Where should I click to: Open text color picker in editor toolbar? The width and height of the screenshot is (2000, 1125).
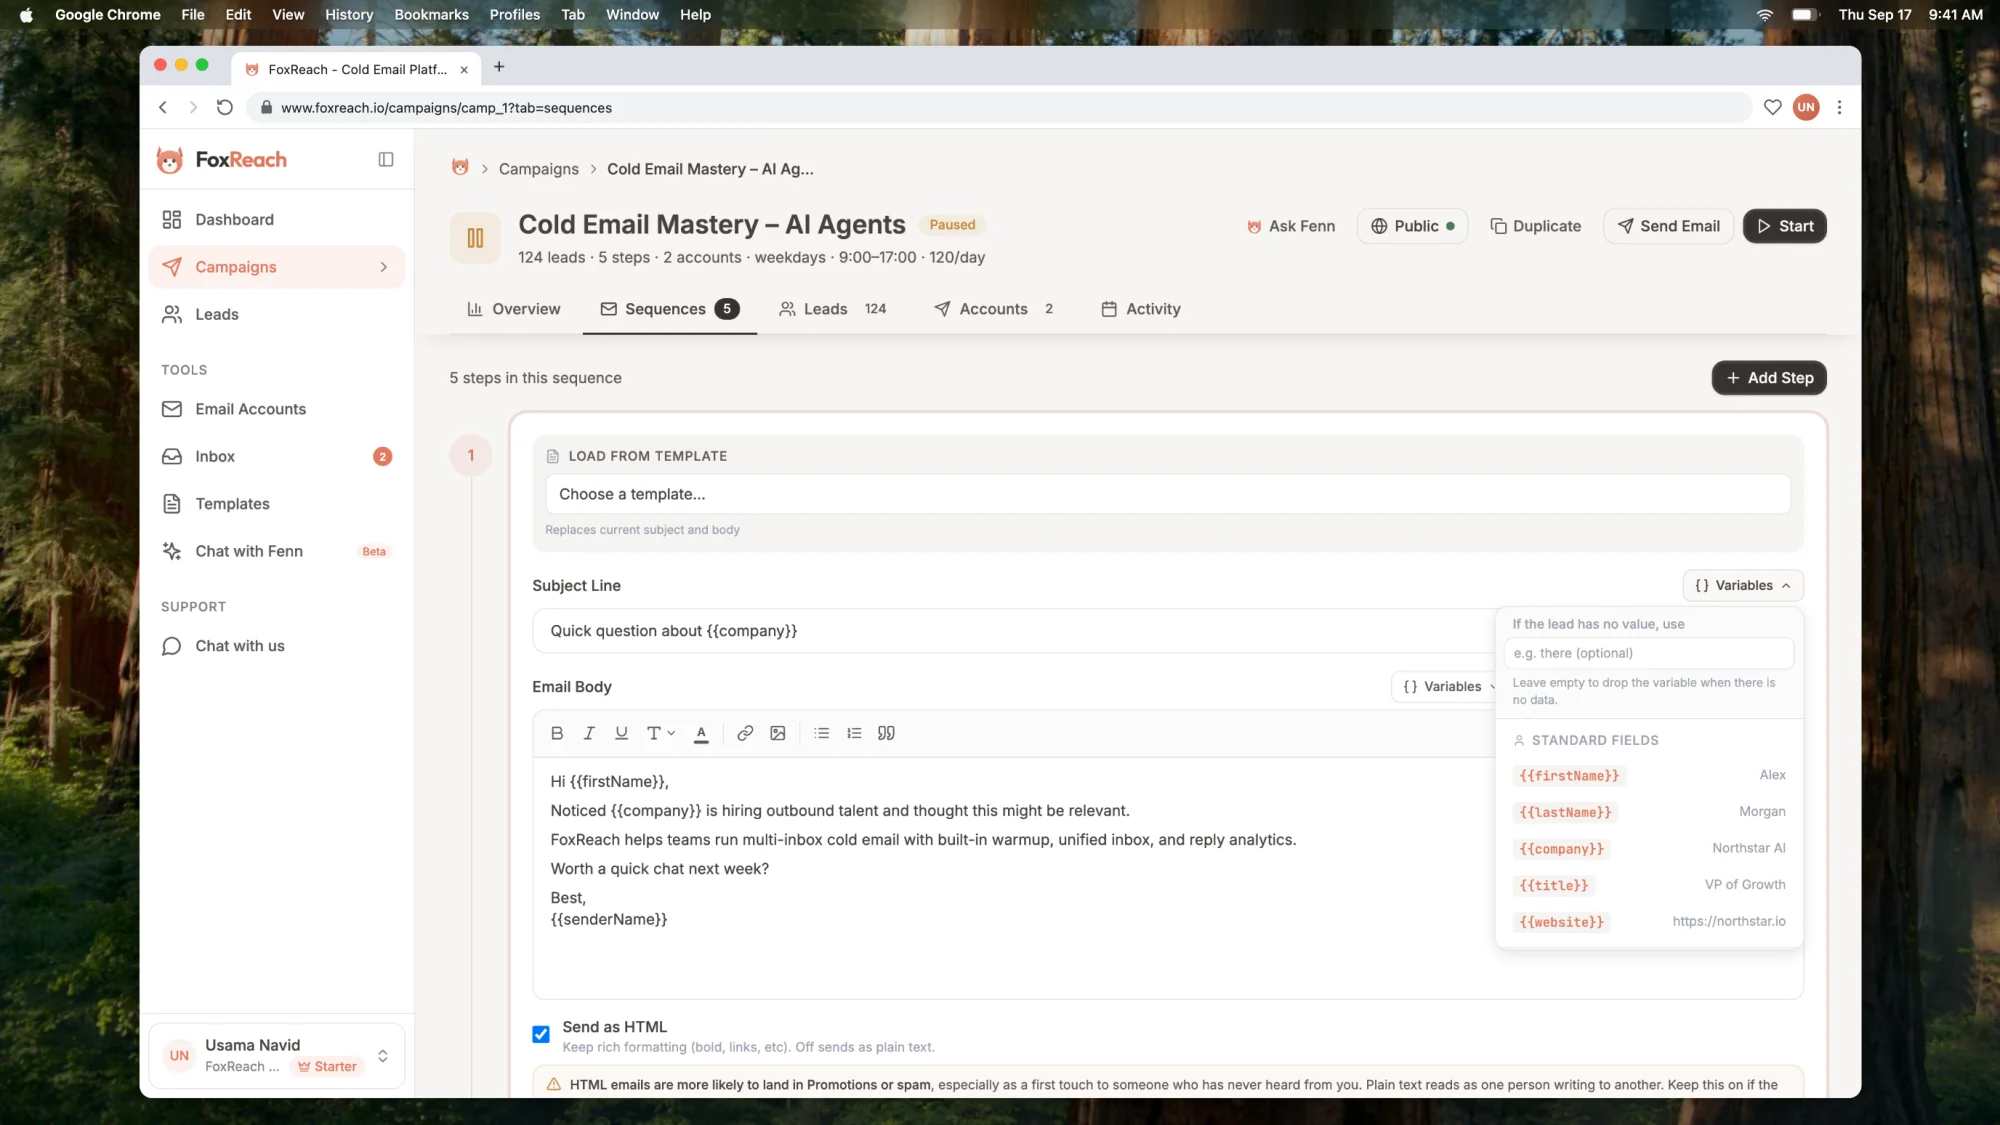tap(701, 734)
